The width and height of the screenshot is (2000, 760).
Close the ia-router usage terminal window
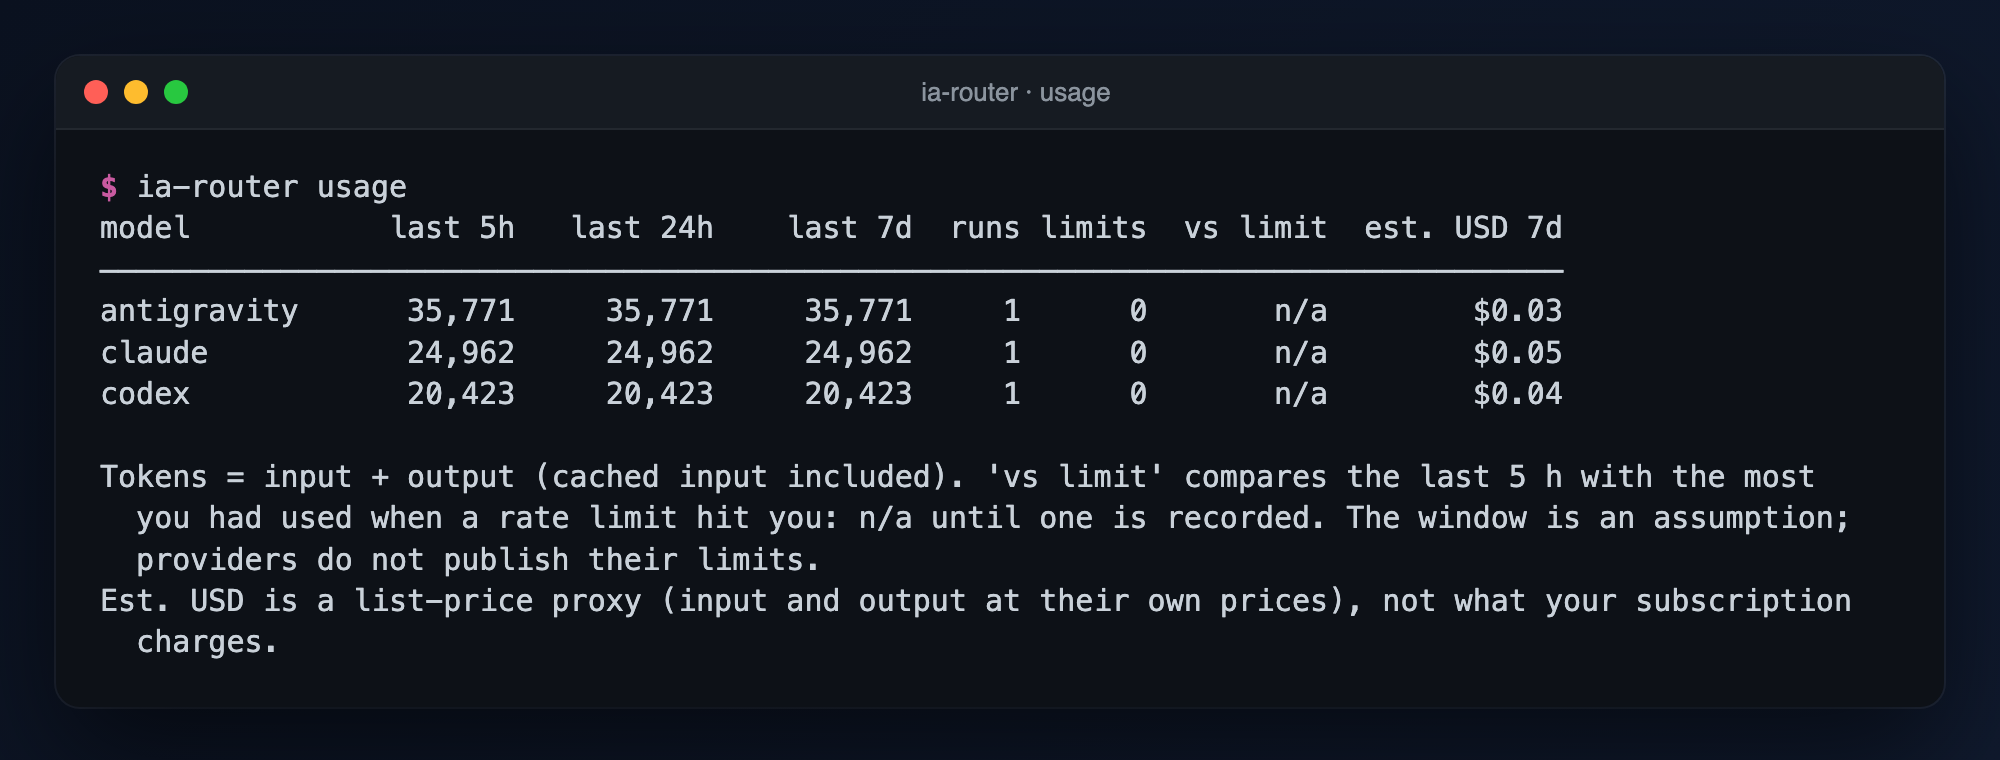(96, 92)
